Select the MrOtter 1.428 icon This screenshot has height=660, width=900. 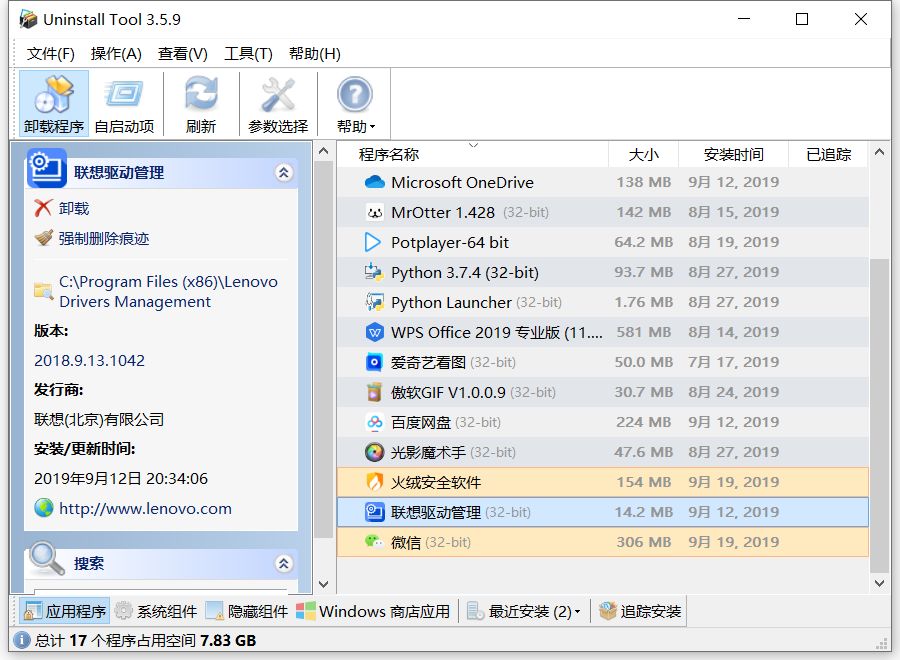pos(374,213)
